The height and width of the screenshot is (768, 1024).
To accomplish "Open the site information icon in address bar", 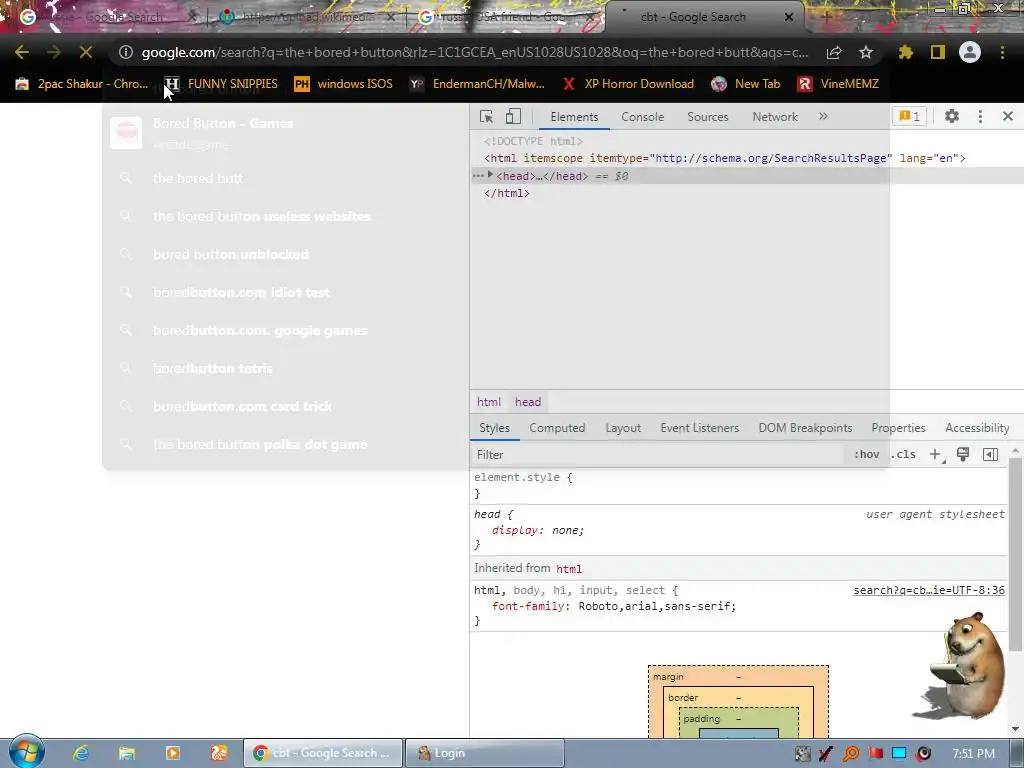I will point(125,52).
